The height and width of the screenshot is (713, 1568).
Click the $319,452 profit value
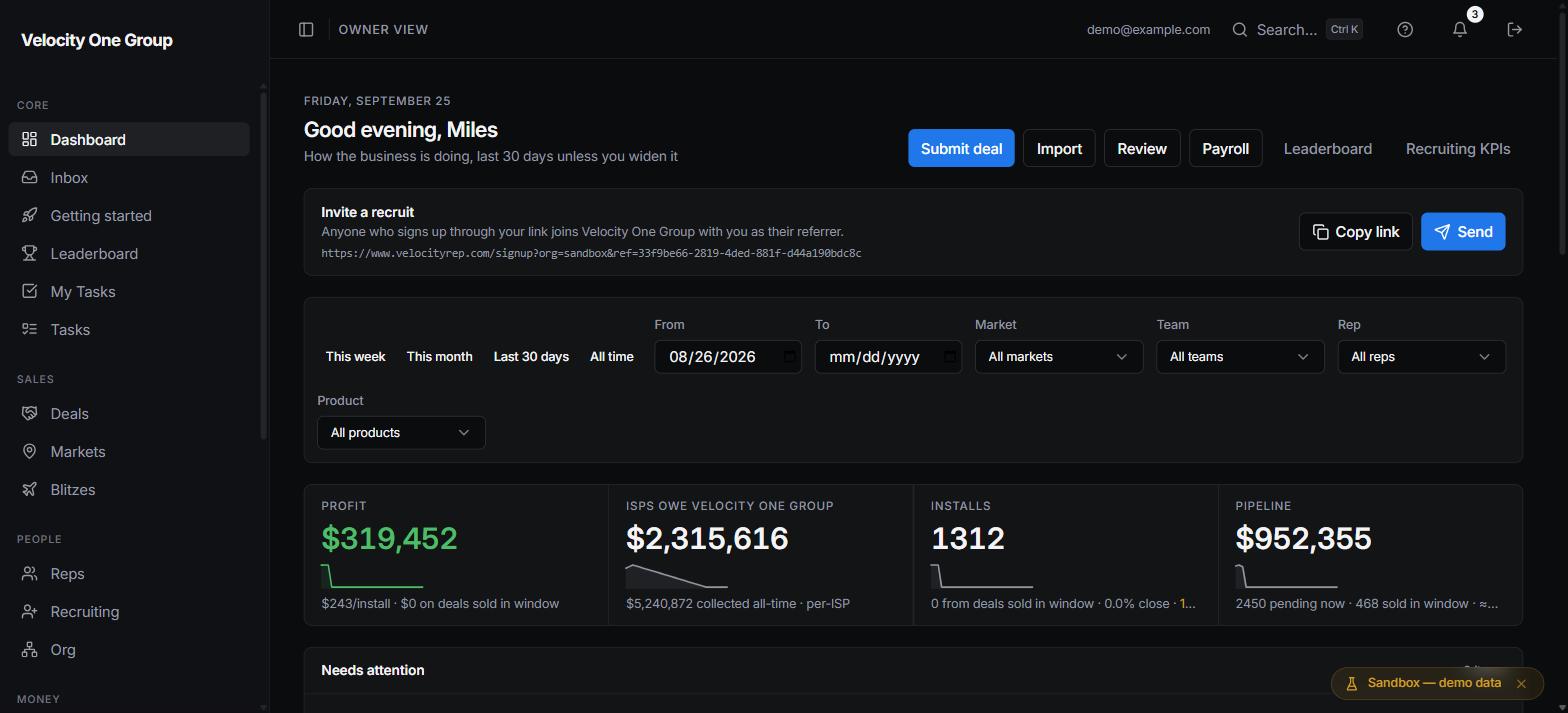(389, 538)
